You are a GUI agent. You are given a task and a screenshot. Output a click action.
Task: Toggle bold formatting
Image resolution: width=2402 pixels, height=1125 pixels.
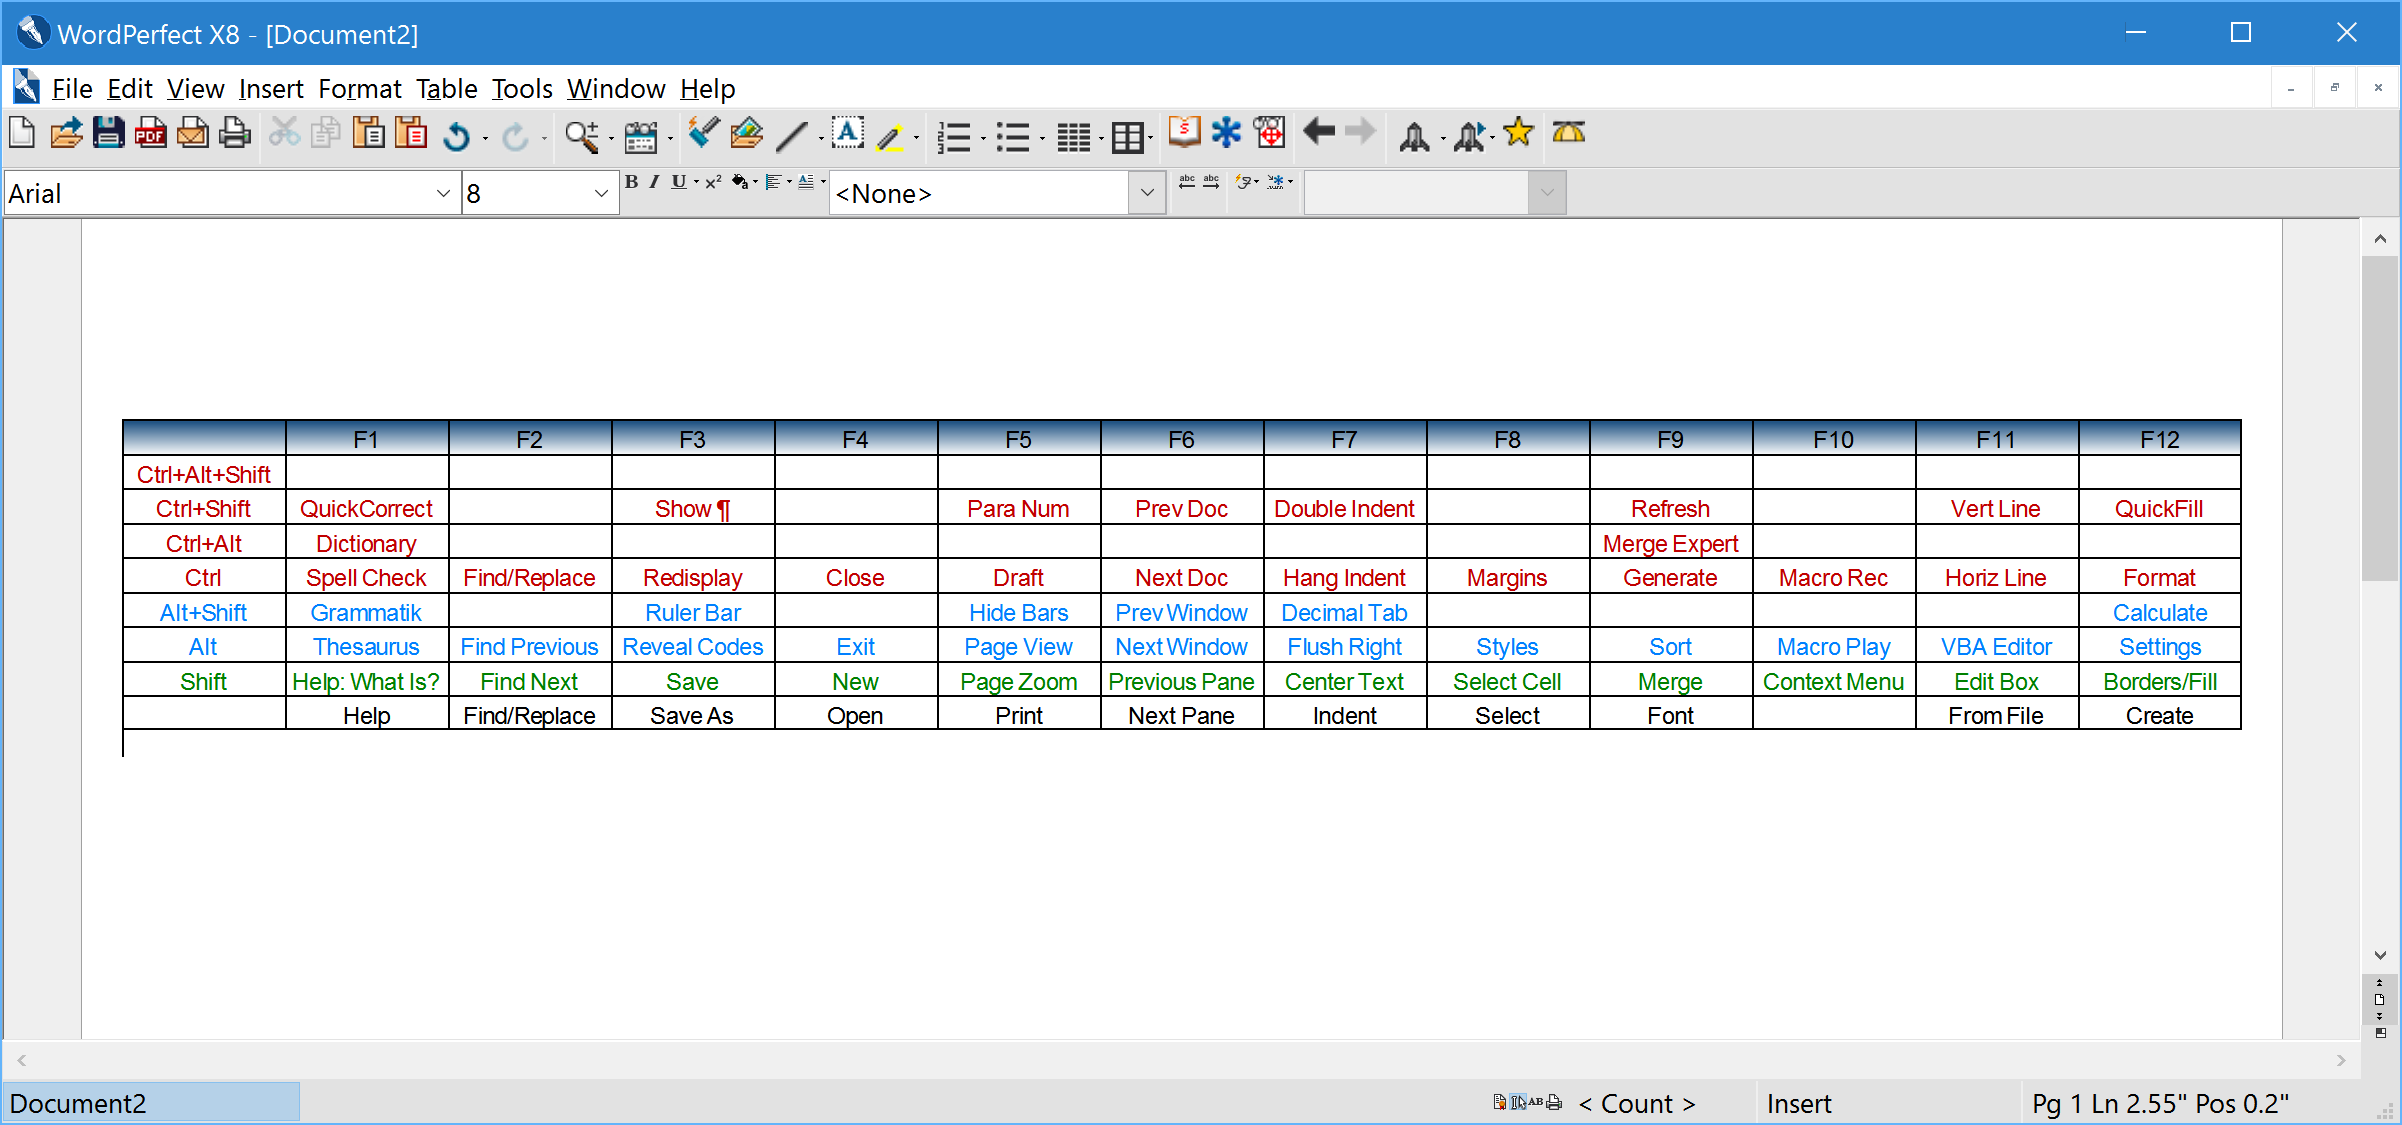(x=631, y=182)
